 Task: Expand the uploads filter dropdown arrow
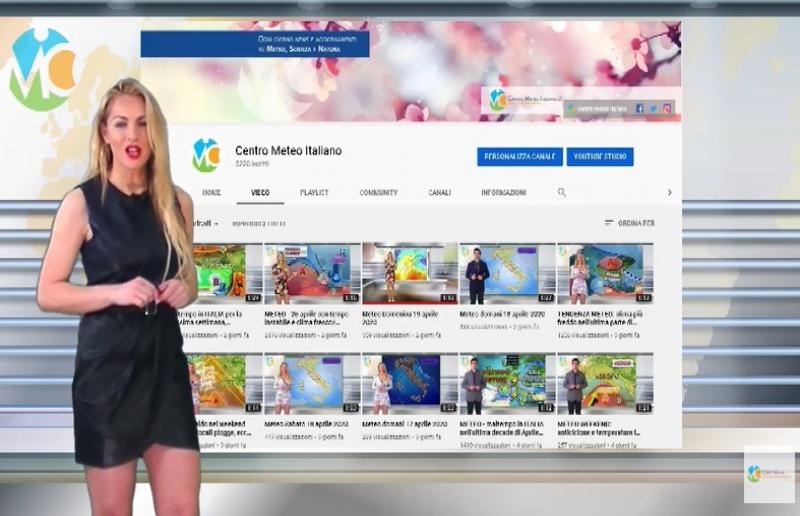click(x=216, y=224)
